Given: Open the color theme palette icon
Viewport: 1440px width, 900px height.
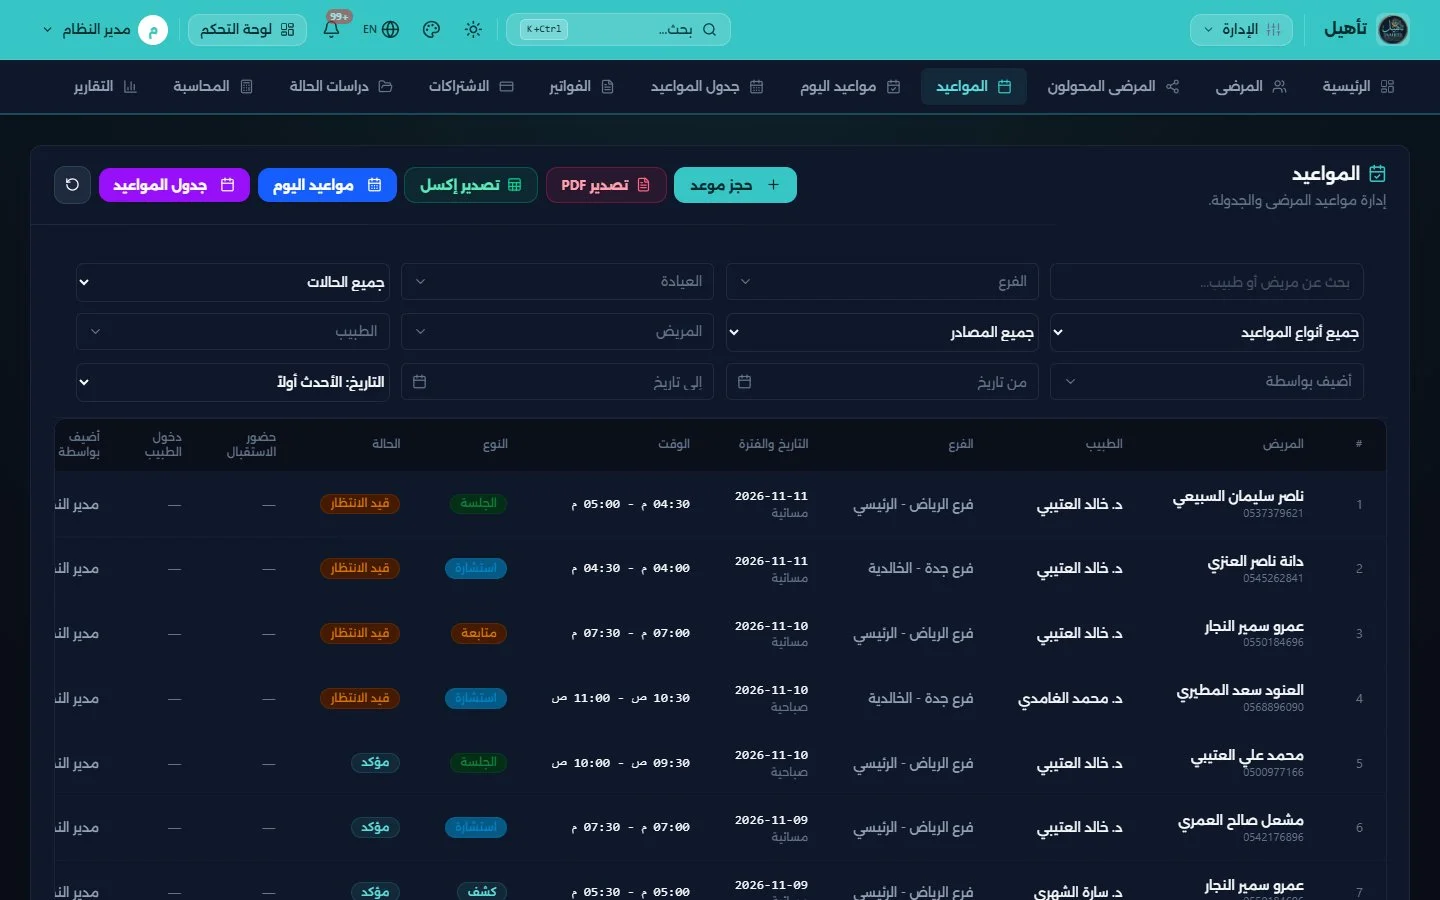Looking at the screenshot, I should pyautogui.click(x=431, y=30).
